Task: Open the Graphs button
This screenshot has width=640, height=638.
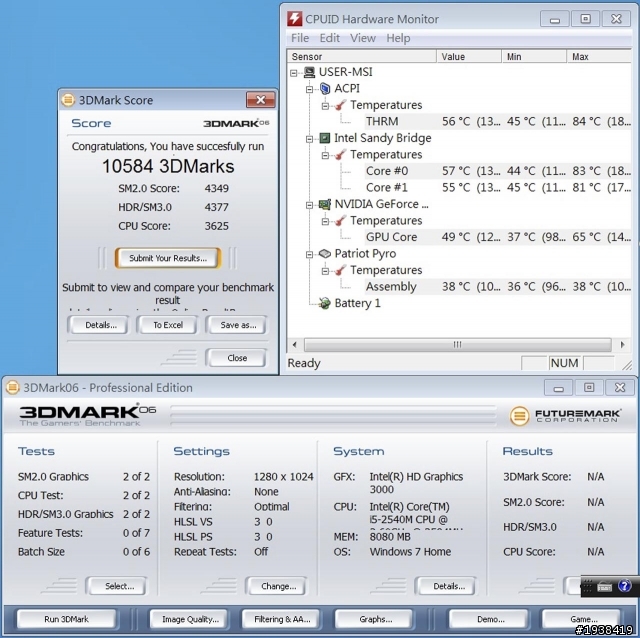Action: coord(374,619)
